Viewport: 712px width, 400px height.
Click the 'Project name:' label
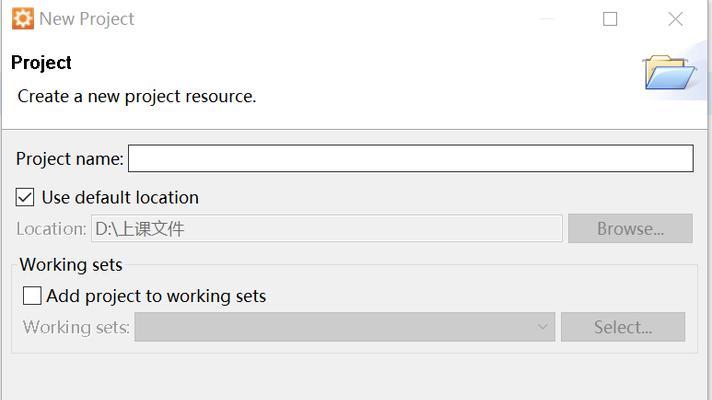tap(69, 159)
